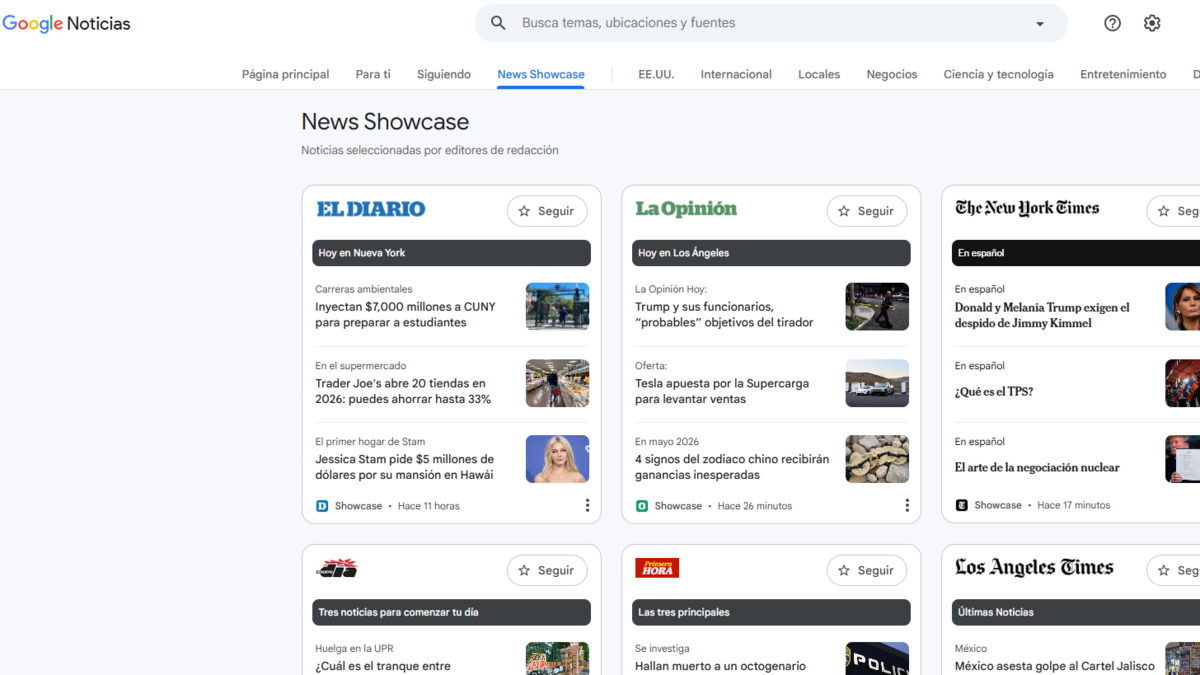This screenshot has width=1200, height=675.
Task: Open El Diario card three-dot menu
Action: (587, 506)
